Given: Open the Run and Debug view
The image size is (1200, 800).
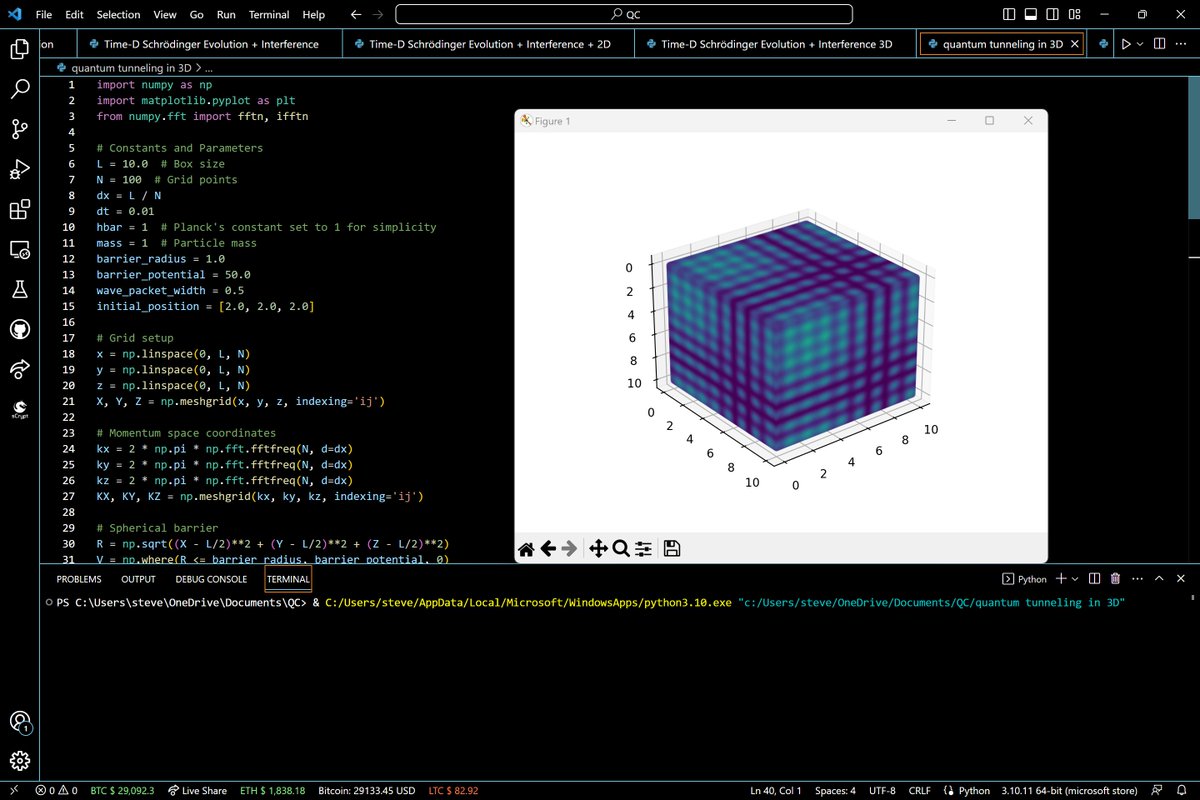Looking at the screenshot, I should click(x=19, y=169).
